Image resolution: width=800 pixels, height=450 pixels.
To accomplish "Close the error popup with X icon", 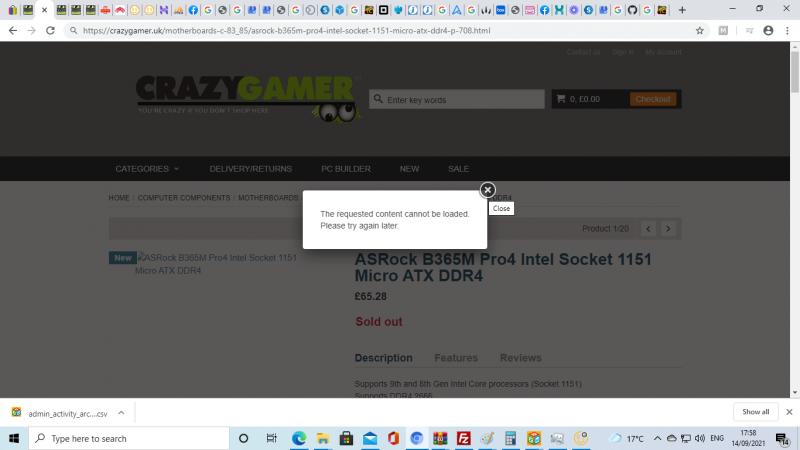I will tap(487, 190).
